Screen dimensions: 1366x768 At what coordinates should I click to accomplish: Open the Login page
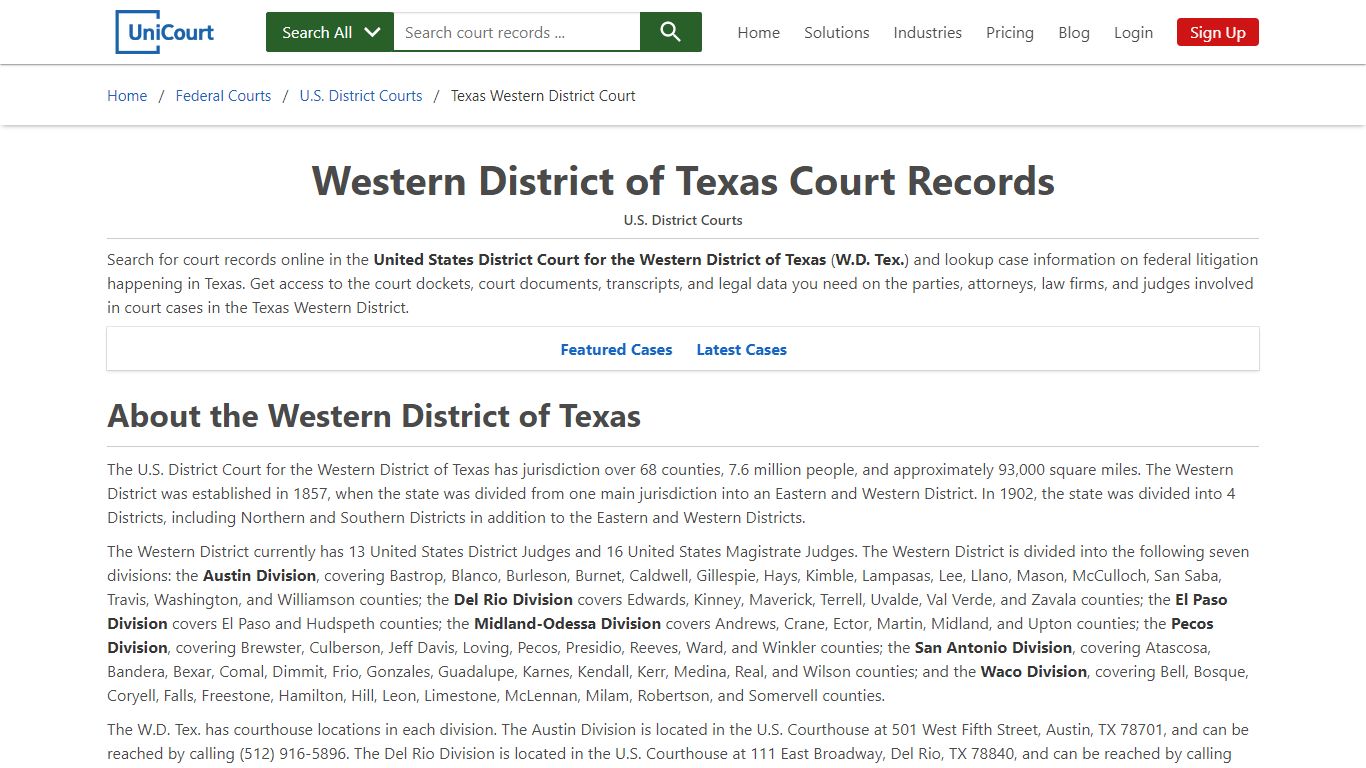[1133, 32]
